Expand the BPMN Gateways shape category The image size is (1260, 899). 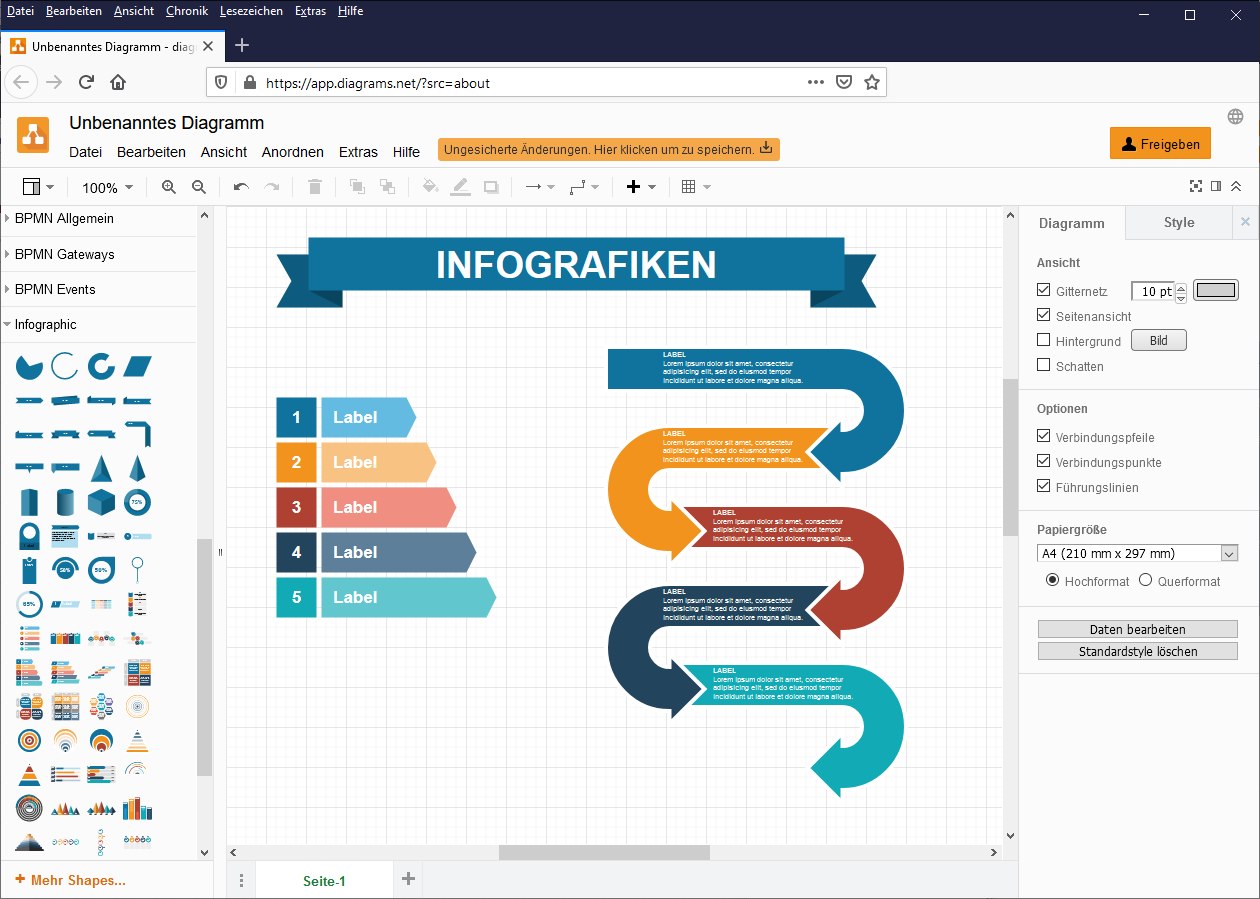tap(64, 254)
